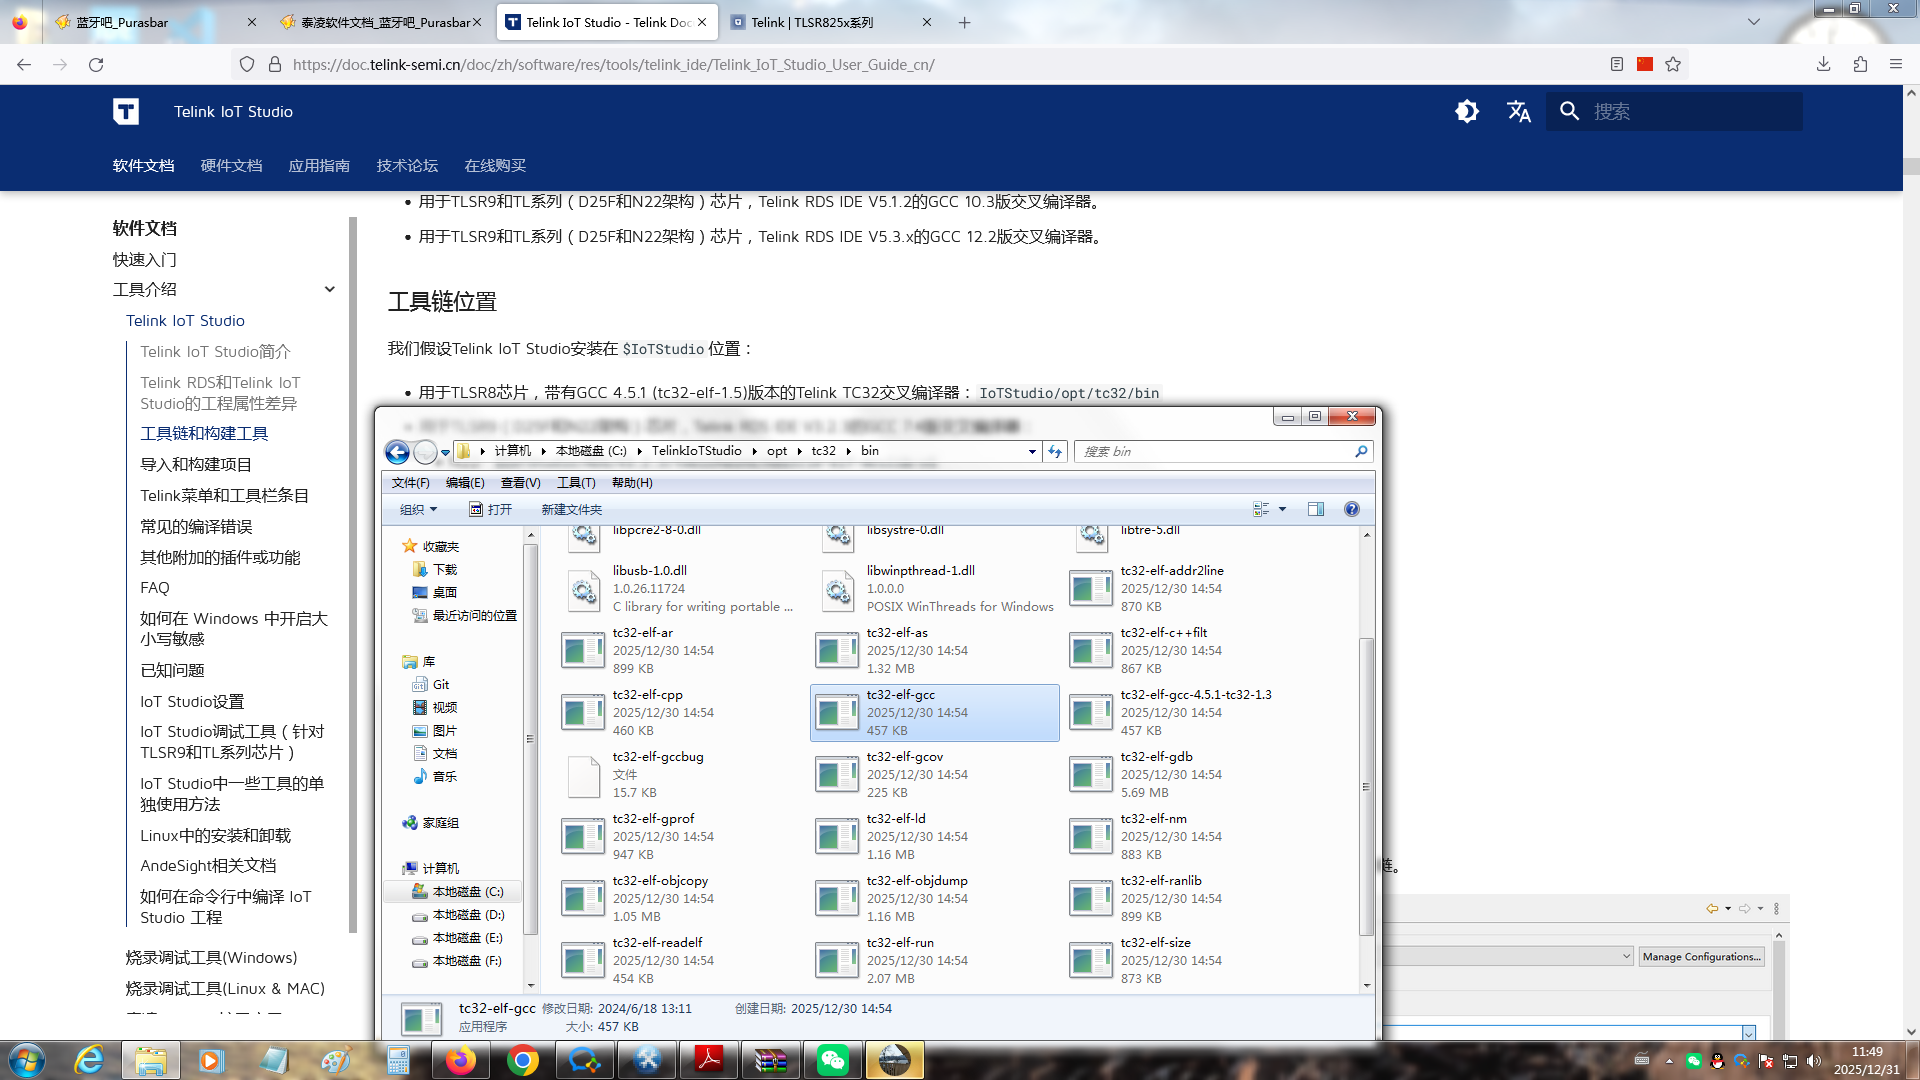Reload the current page

point(96,64)
